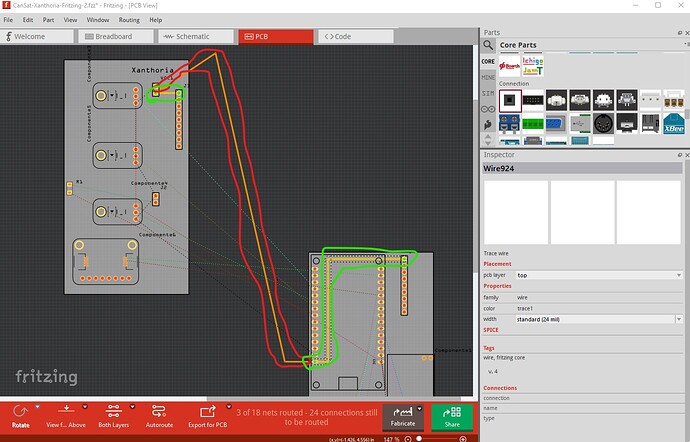Click the zoom slider handle

[419, 439]
